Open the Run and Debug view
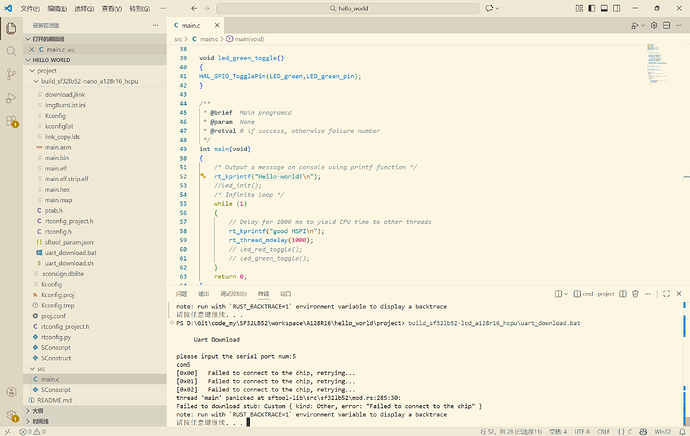Viewport: 690px width, 436px height. 11,99
